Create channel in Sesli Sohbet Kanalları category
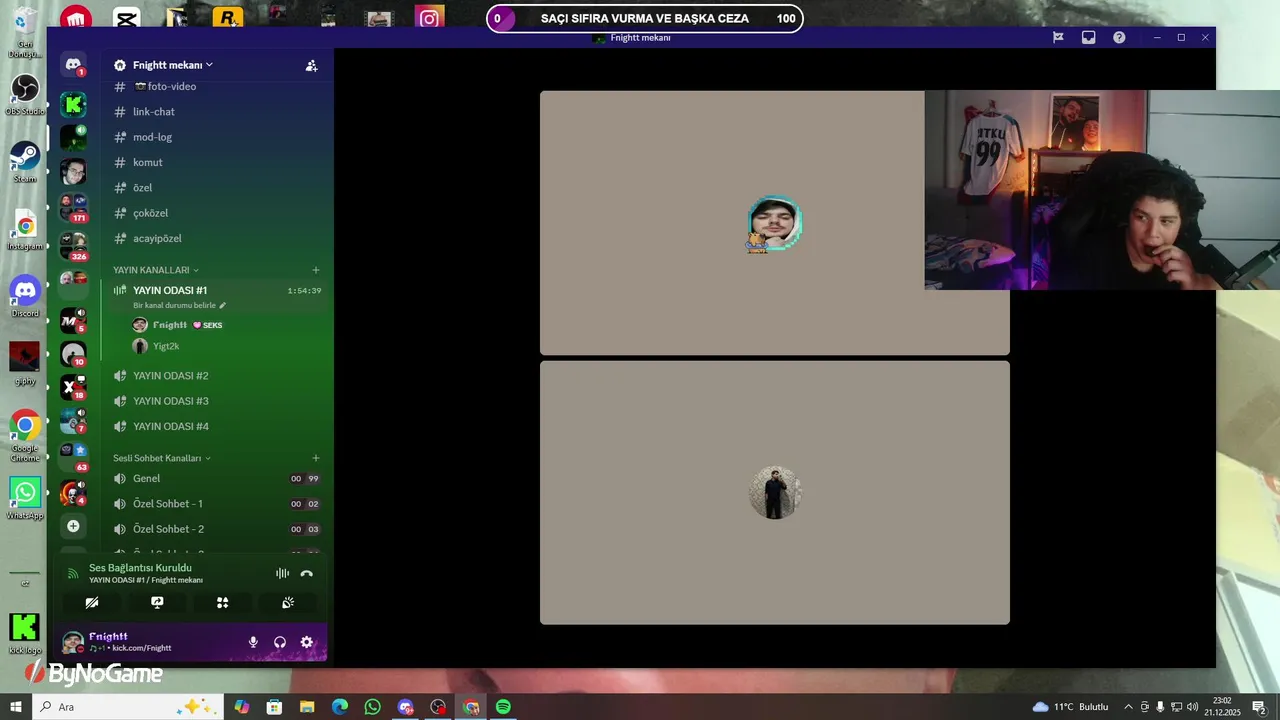 click(316, 458)
